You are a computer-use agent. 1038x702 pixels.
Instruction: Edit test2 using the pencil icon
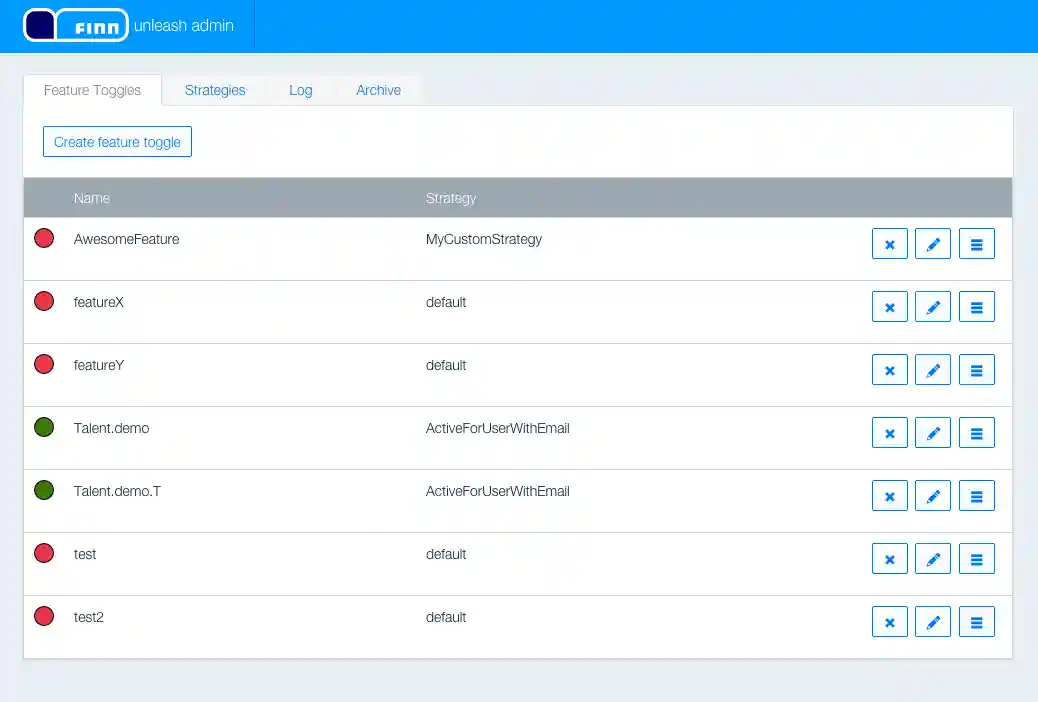[x=933, y=621]
